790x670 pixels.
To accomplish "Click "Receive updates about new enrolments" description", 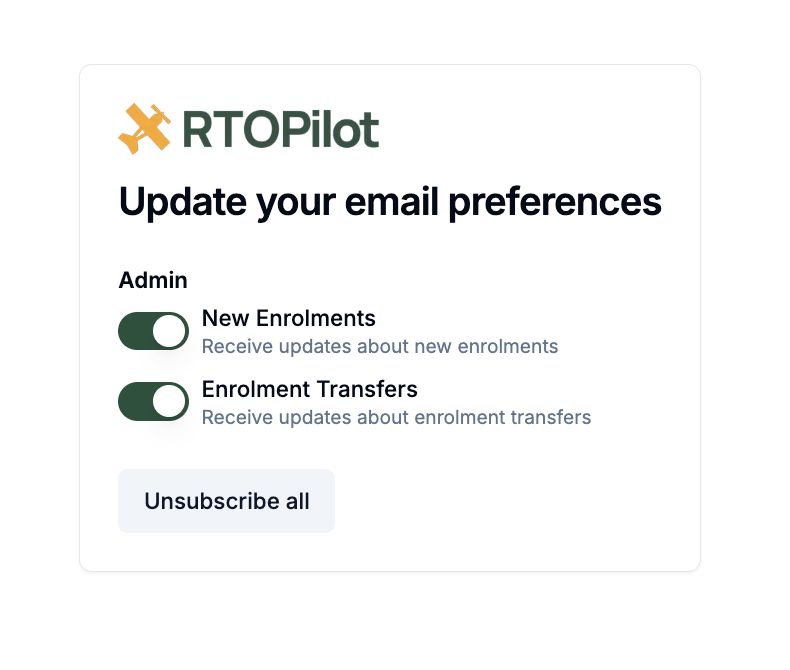I will 380,347.
